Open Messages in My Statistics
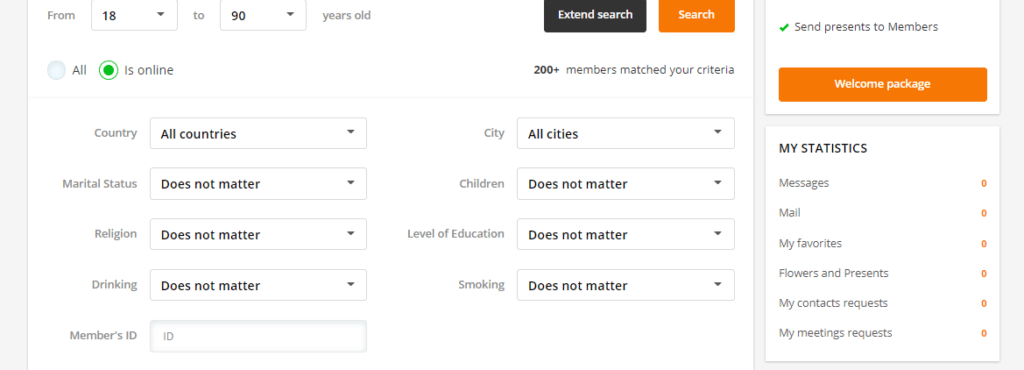The height and width of the screenshot is (370, 1024). pos(804,183)
